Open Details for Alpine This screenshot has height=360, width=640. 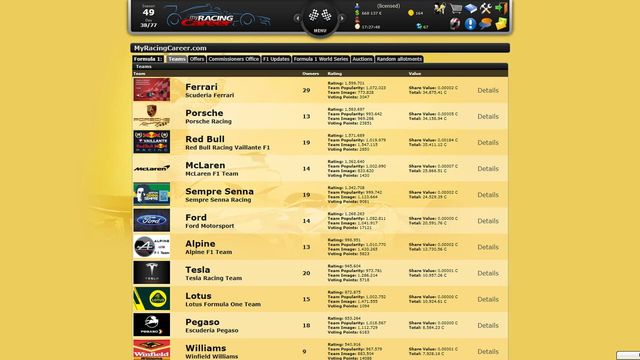point(488,247)
